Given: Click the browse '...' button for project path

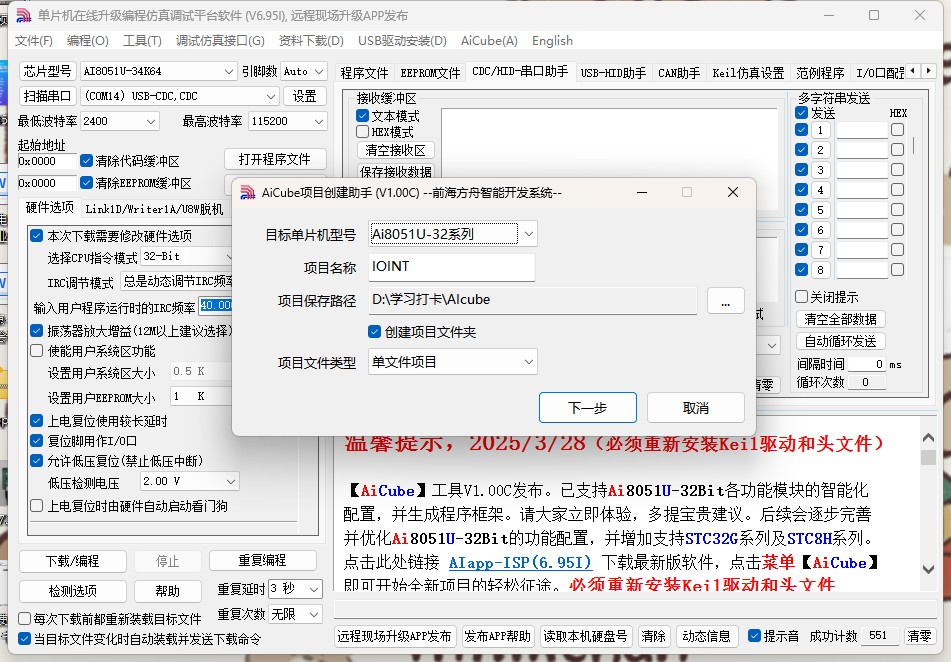Looking at the screenshot, I should (725, 301).
